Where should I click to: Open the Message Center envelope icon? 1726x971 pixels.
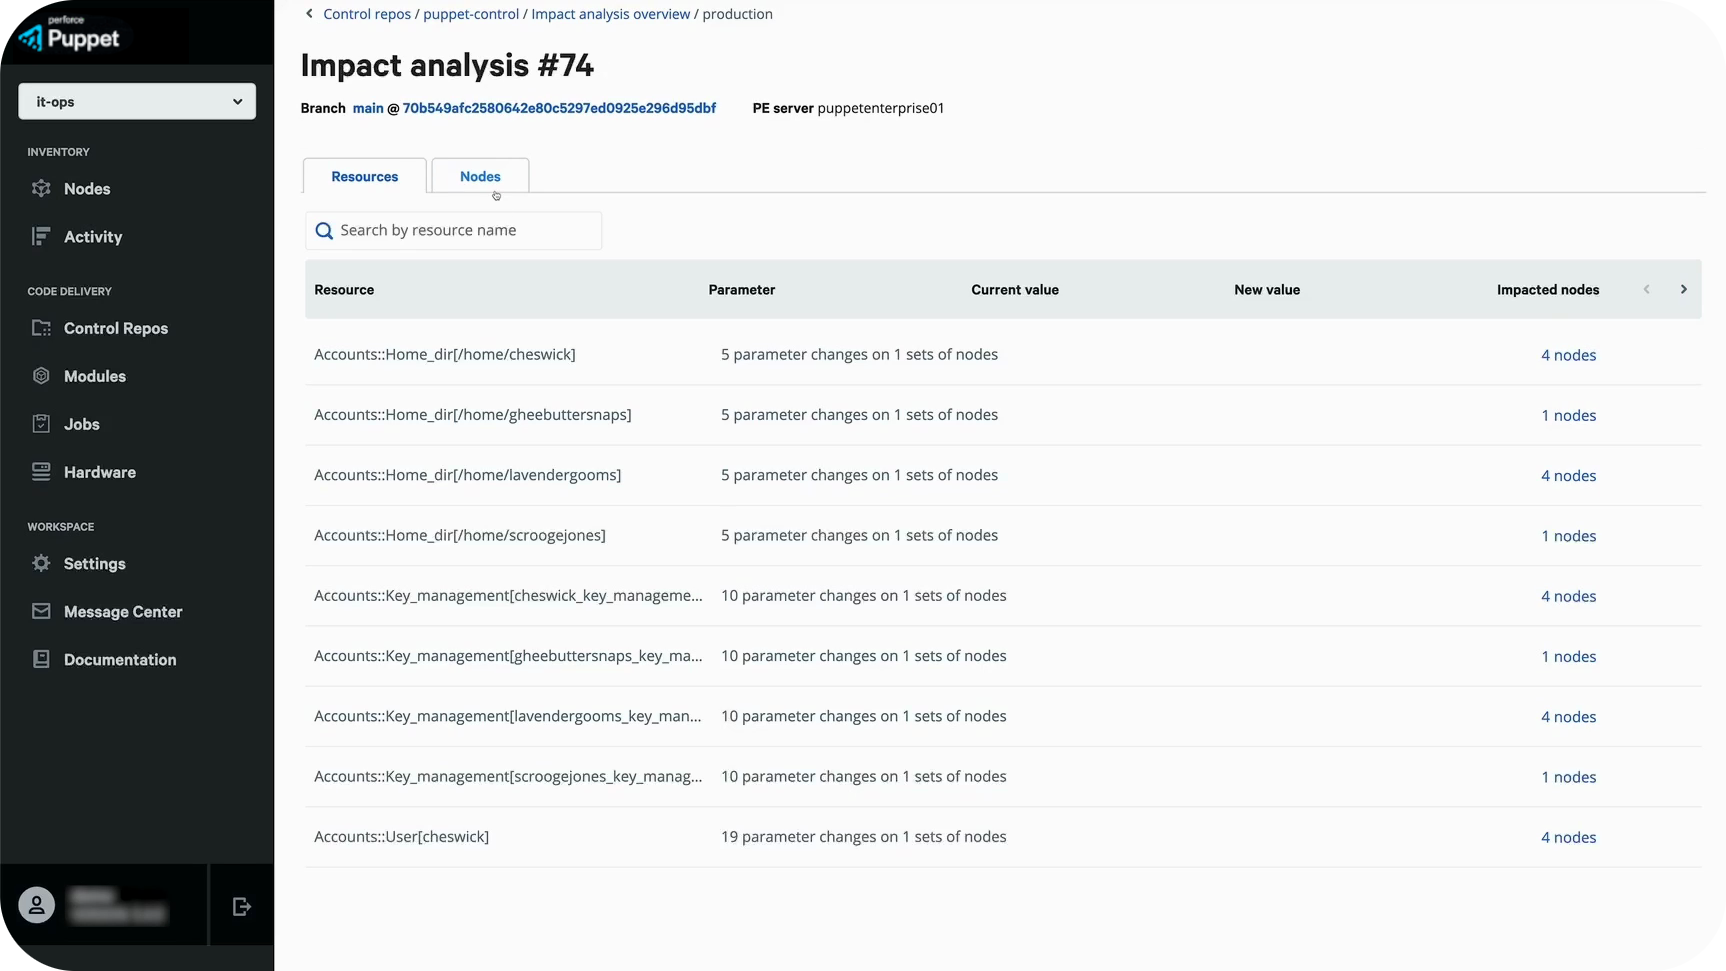pos(40,611)
